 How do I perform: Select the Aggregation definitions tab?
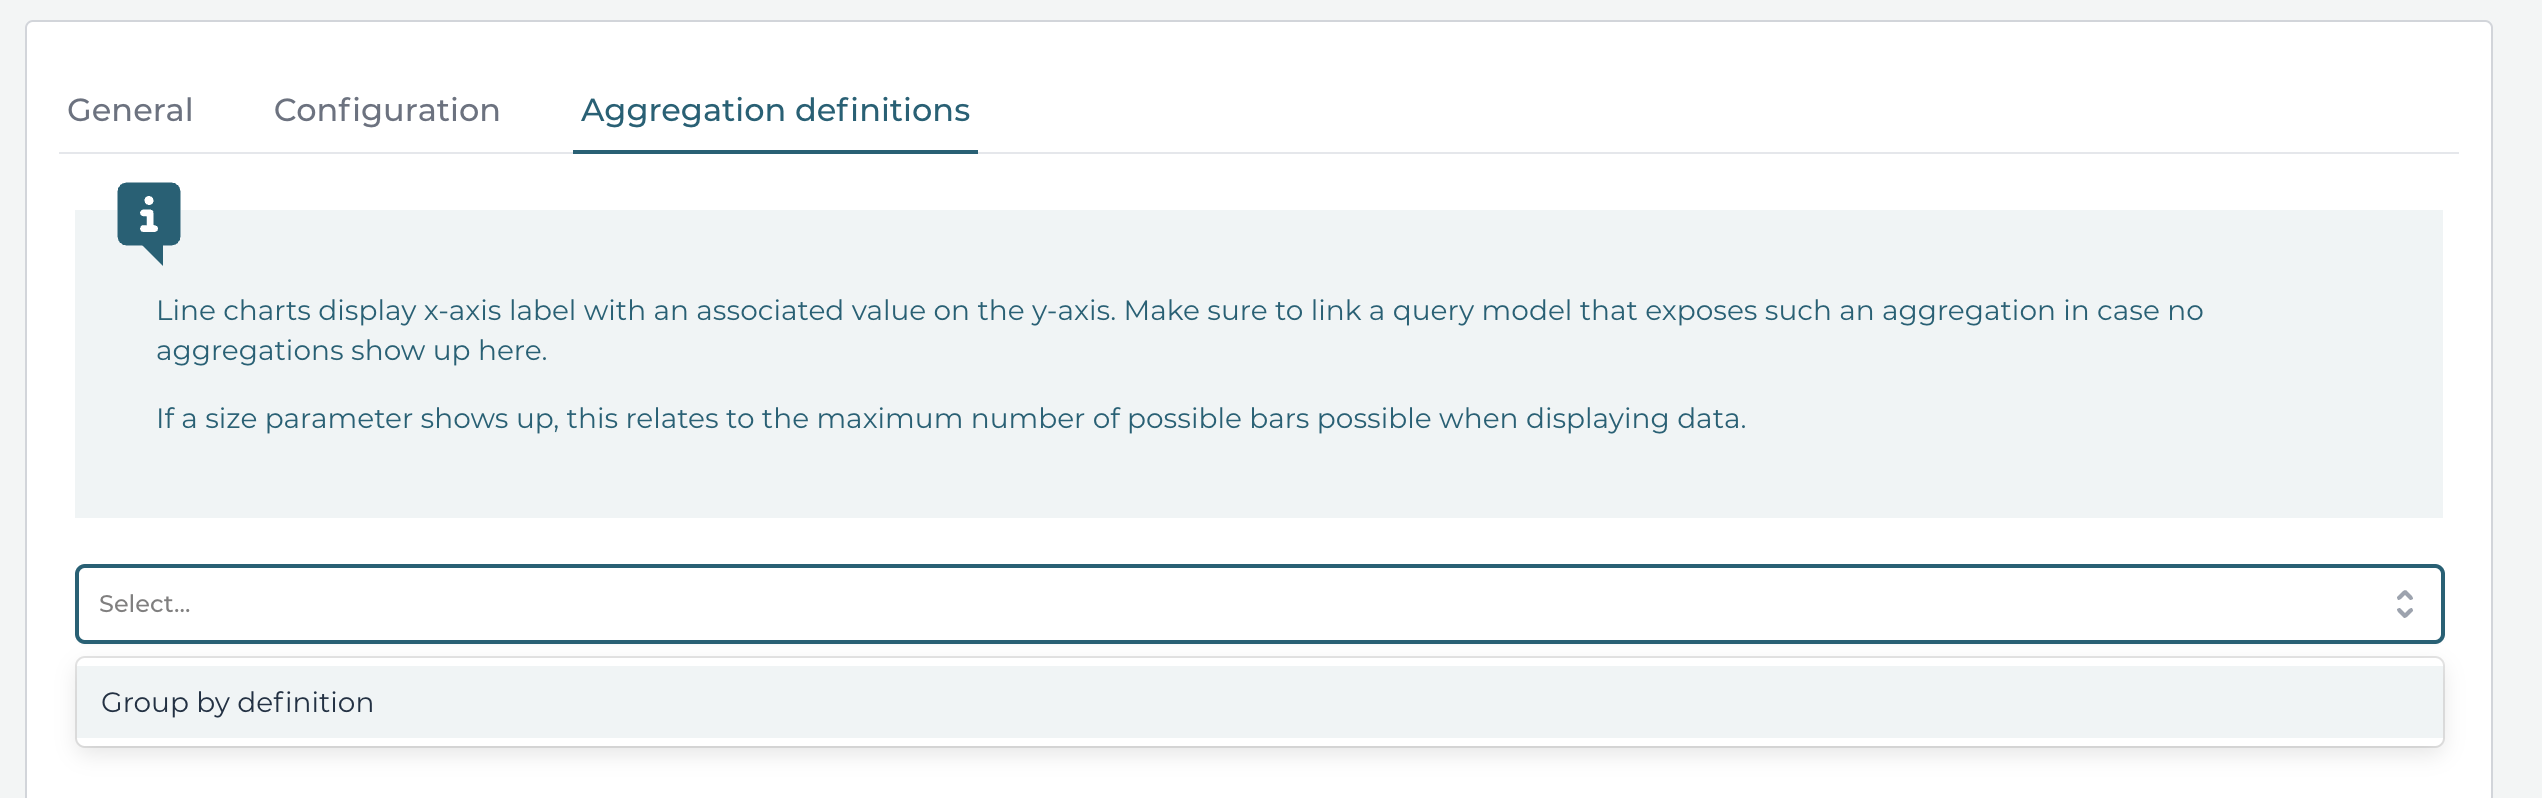point(775,110)
